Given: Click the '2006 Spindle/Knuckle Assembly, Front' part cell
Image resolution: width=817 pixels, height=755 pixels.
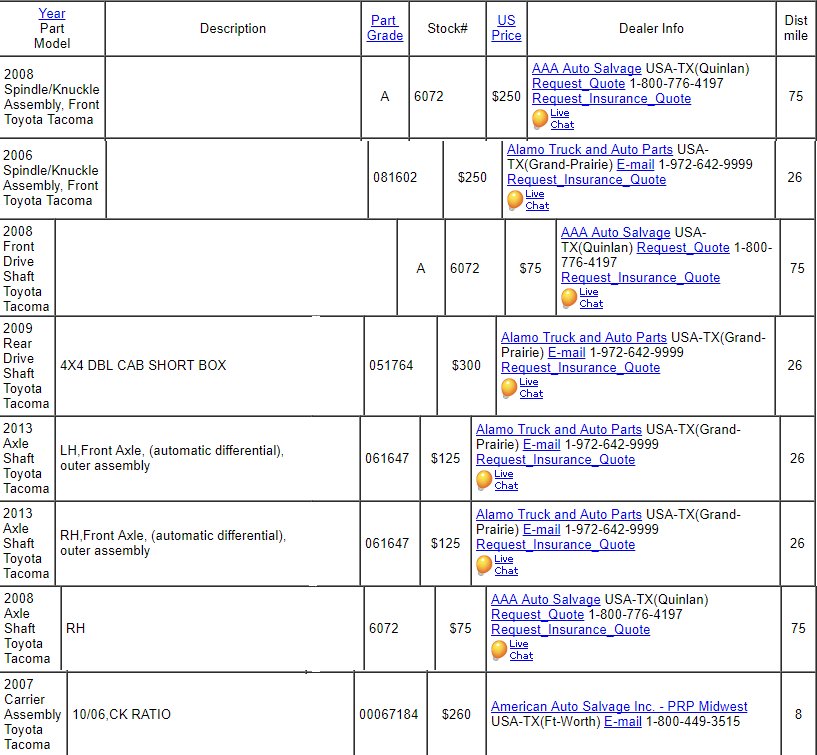Looking at the screenshot, I should point(53,178).
